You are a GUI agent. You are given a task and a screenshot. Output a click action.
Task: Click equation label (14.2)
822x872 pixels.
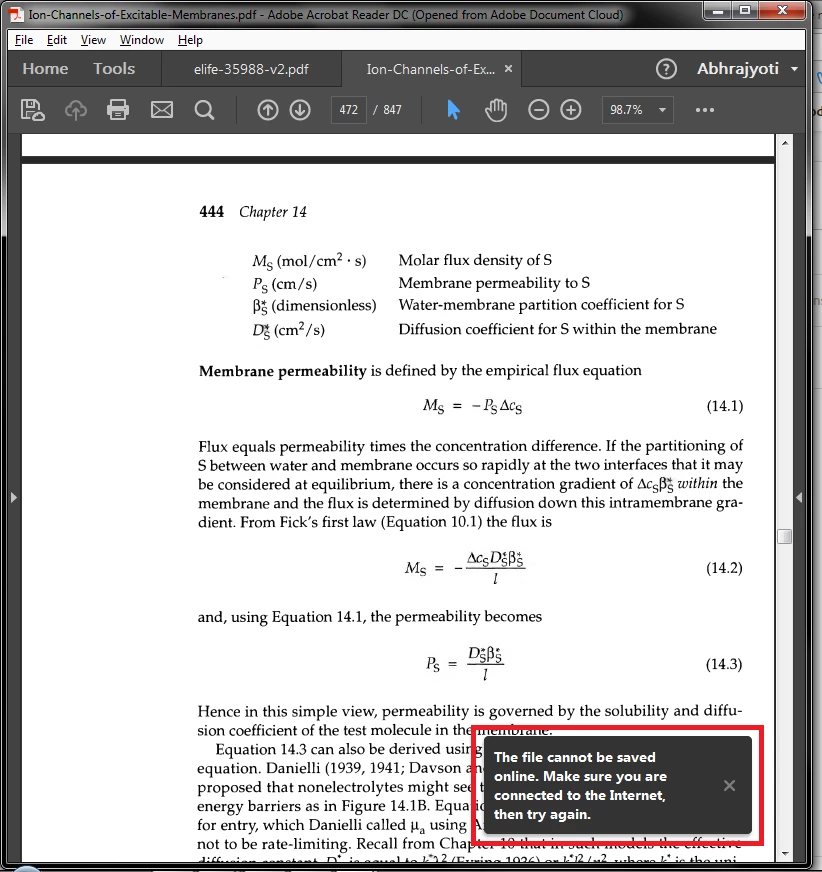pos(724,568)
